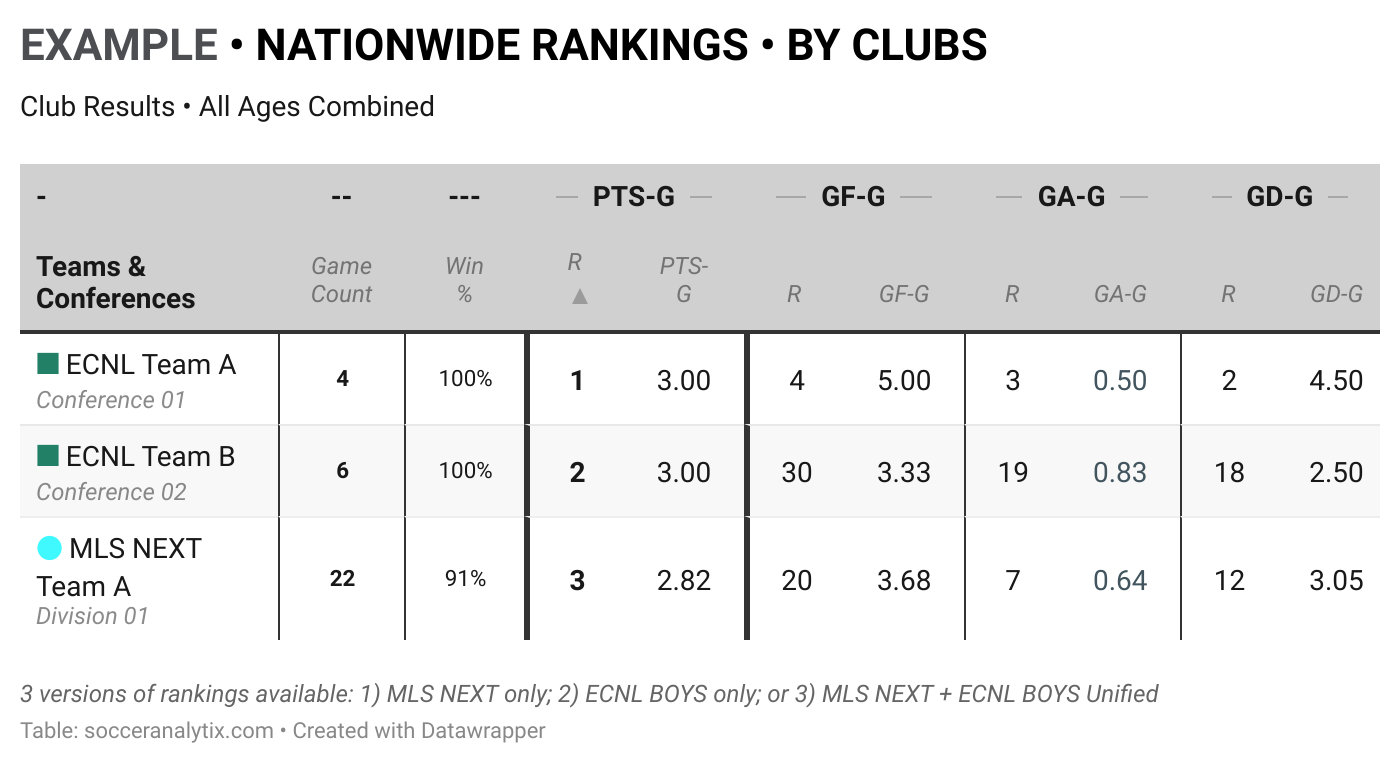Click the cyan circle beside MLS NEXT Team A

(49, 548)
